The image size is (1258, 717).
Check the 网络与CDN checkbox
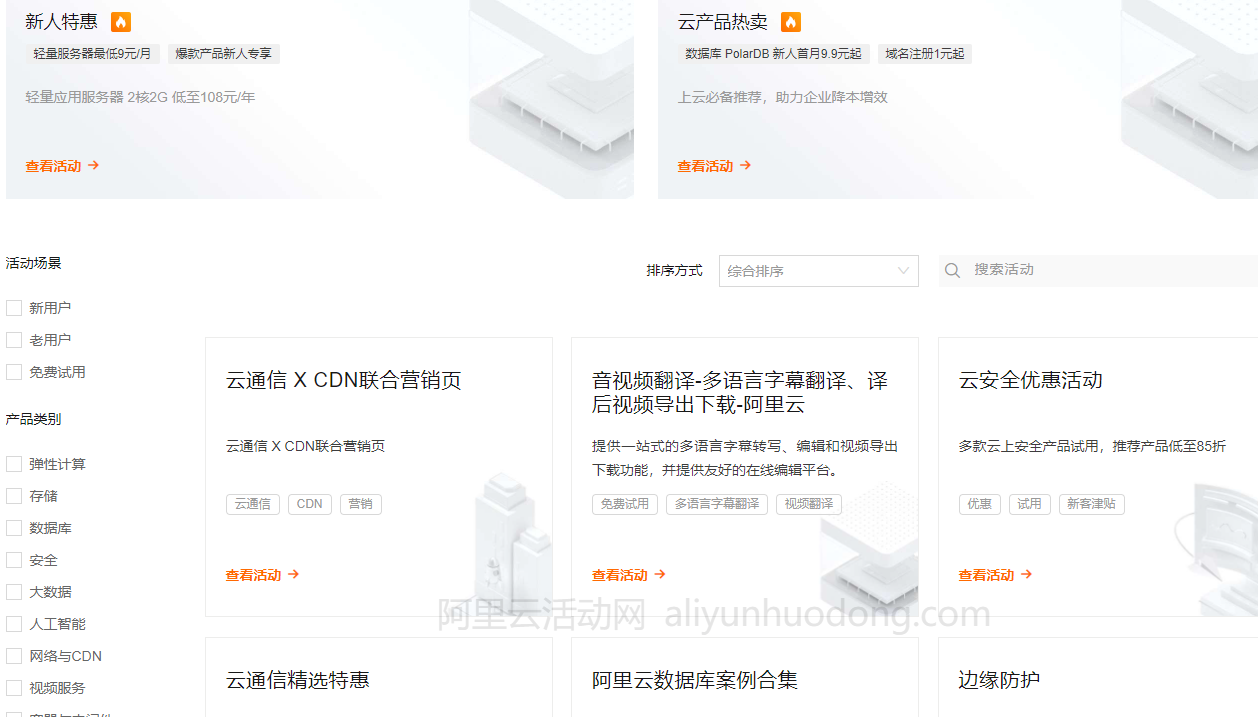(x=14, y=656)
